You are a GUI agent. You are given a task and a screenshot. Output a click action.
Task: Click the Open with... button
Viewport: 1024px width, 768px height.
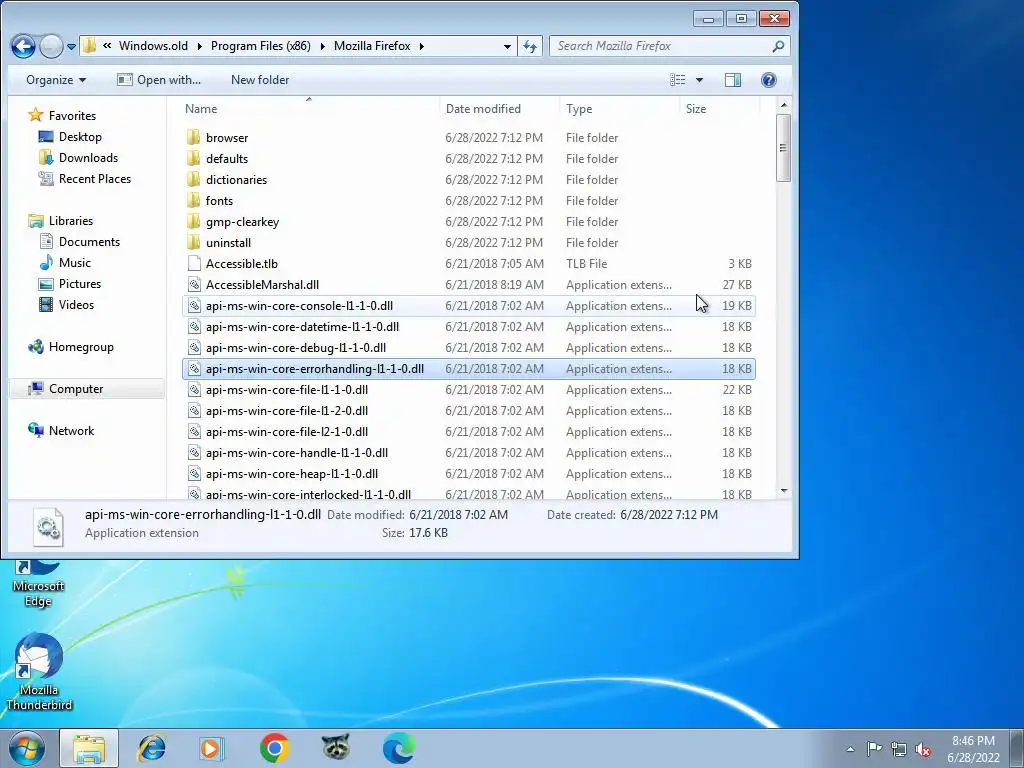click(x=159, y=80)
